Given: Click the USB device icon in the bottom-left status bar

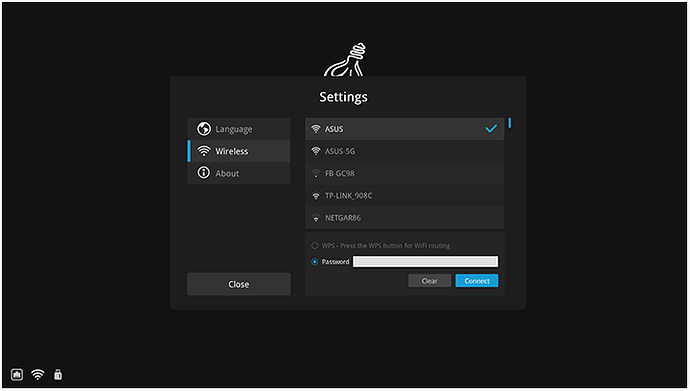Looking at the screenshot, I should [58, 375].
